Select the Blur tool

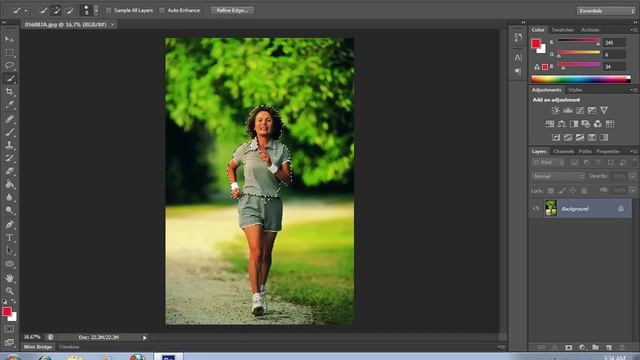[x=9, y=197]
